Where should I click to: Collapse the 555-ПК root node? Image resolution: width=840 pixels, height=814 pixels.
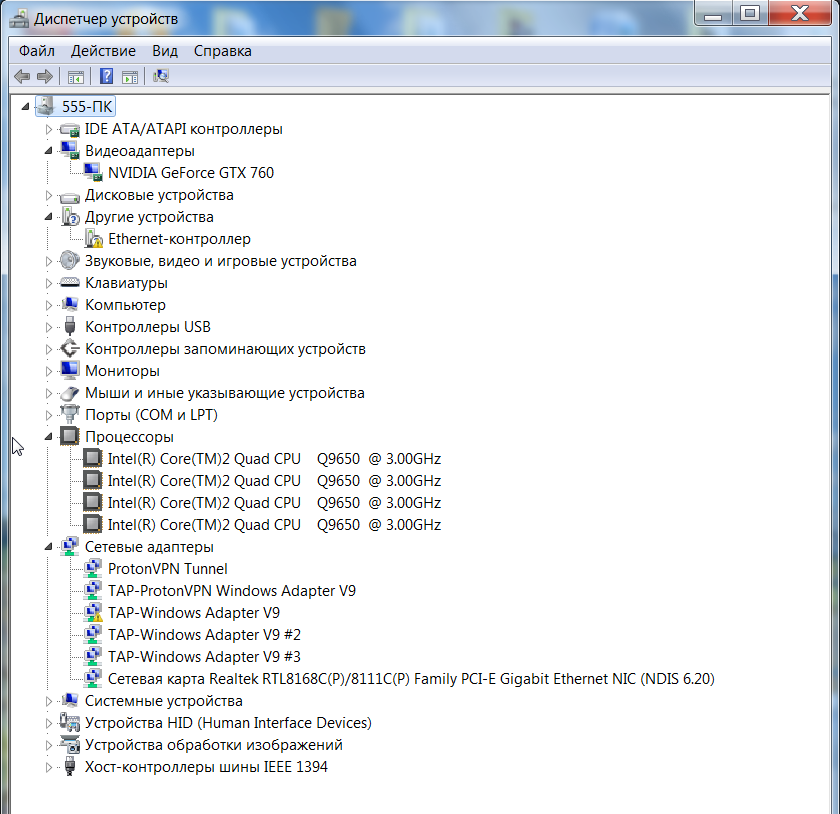click(25, 107)
